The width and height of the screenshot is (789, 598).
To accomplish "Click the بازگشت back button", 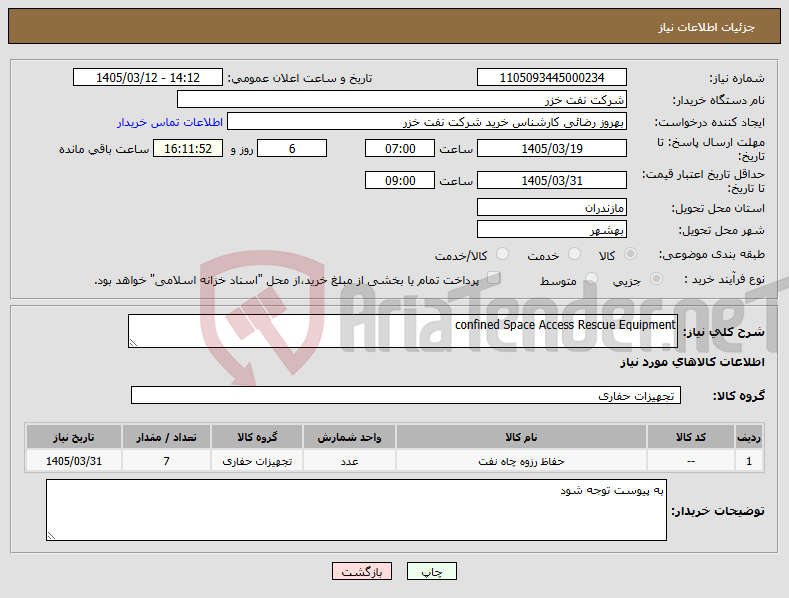I will pos(362,571).
